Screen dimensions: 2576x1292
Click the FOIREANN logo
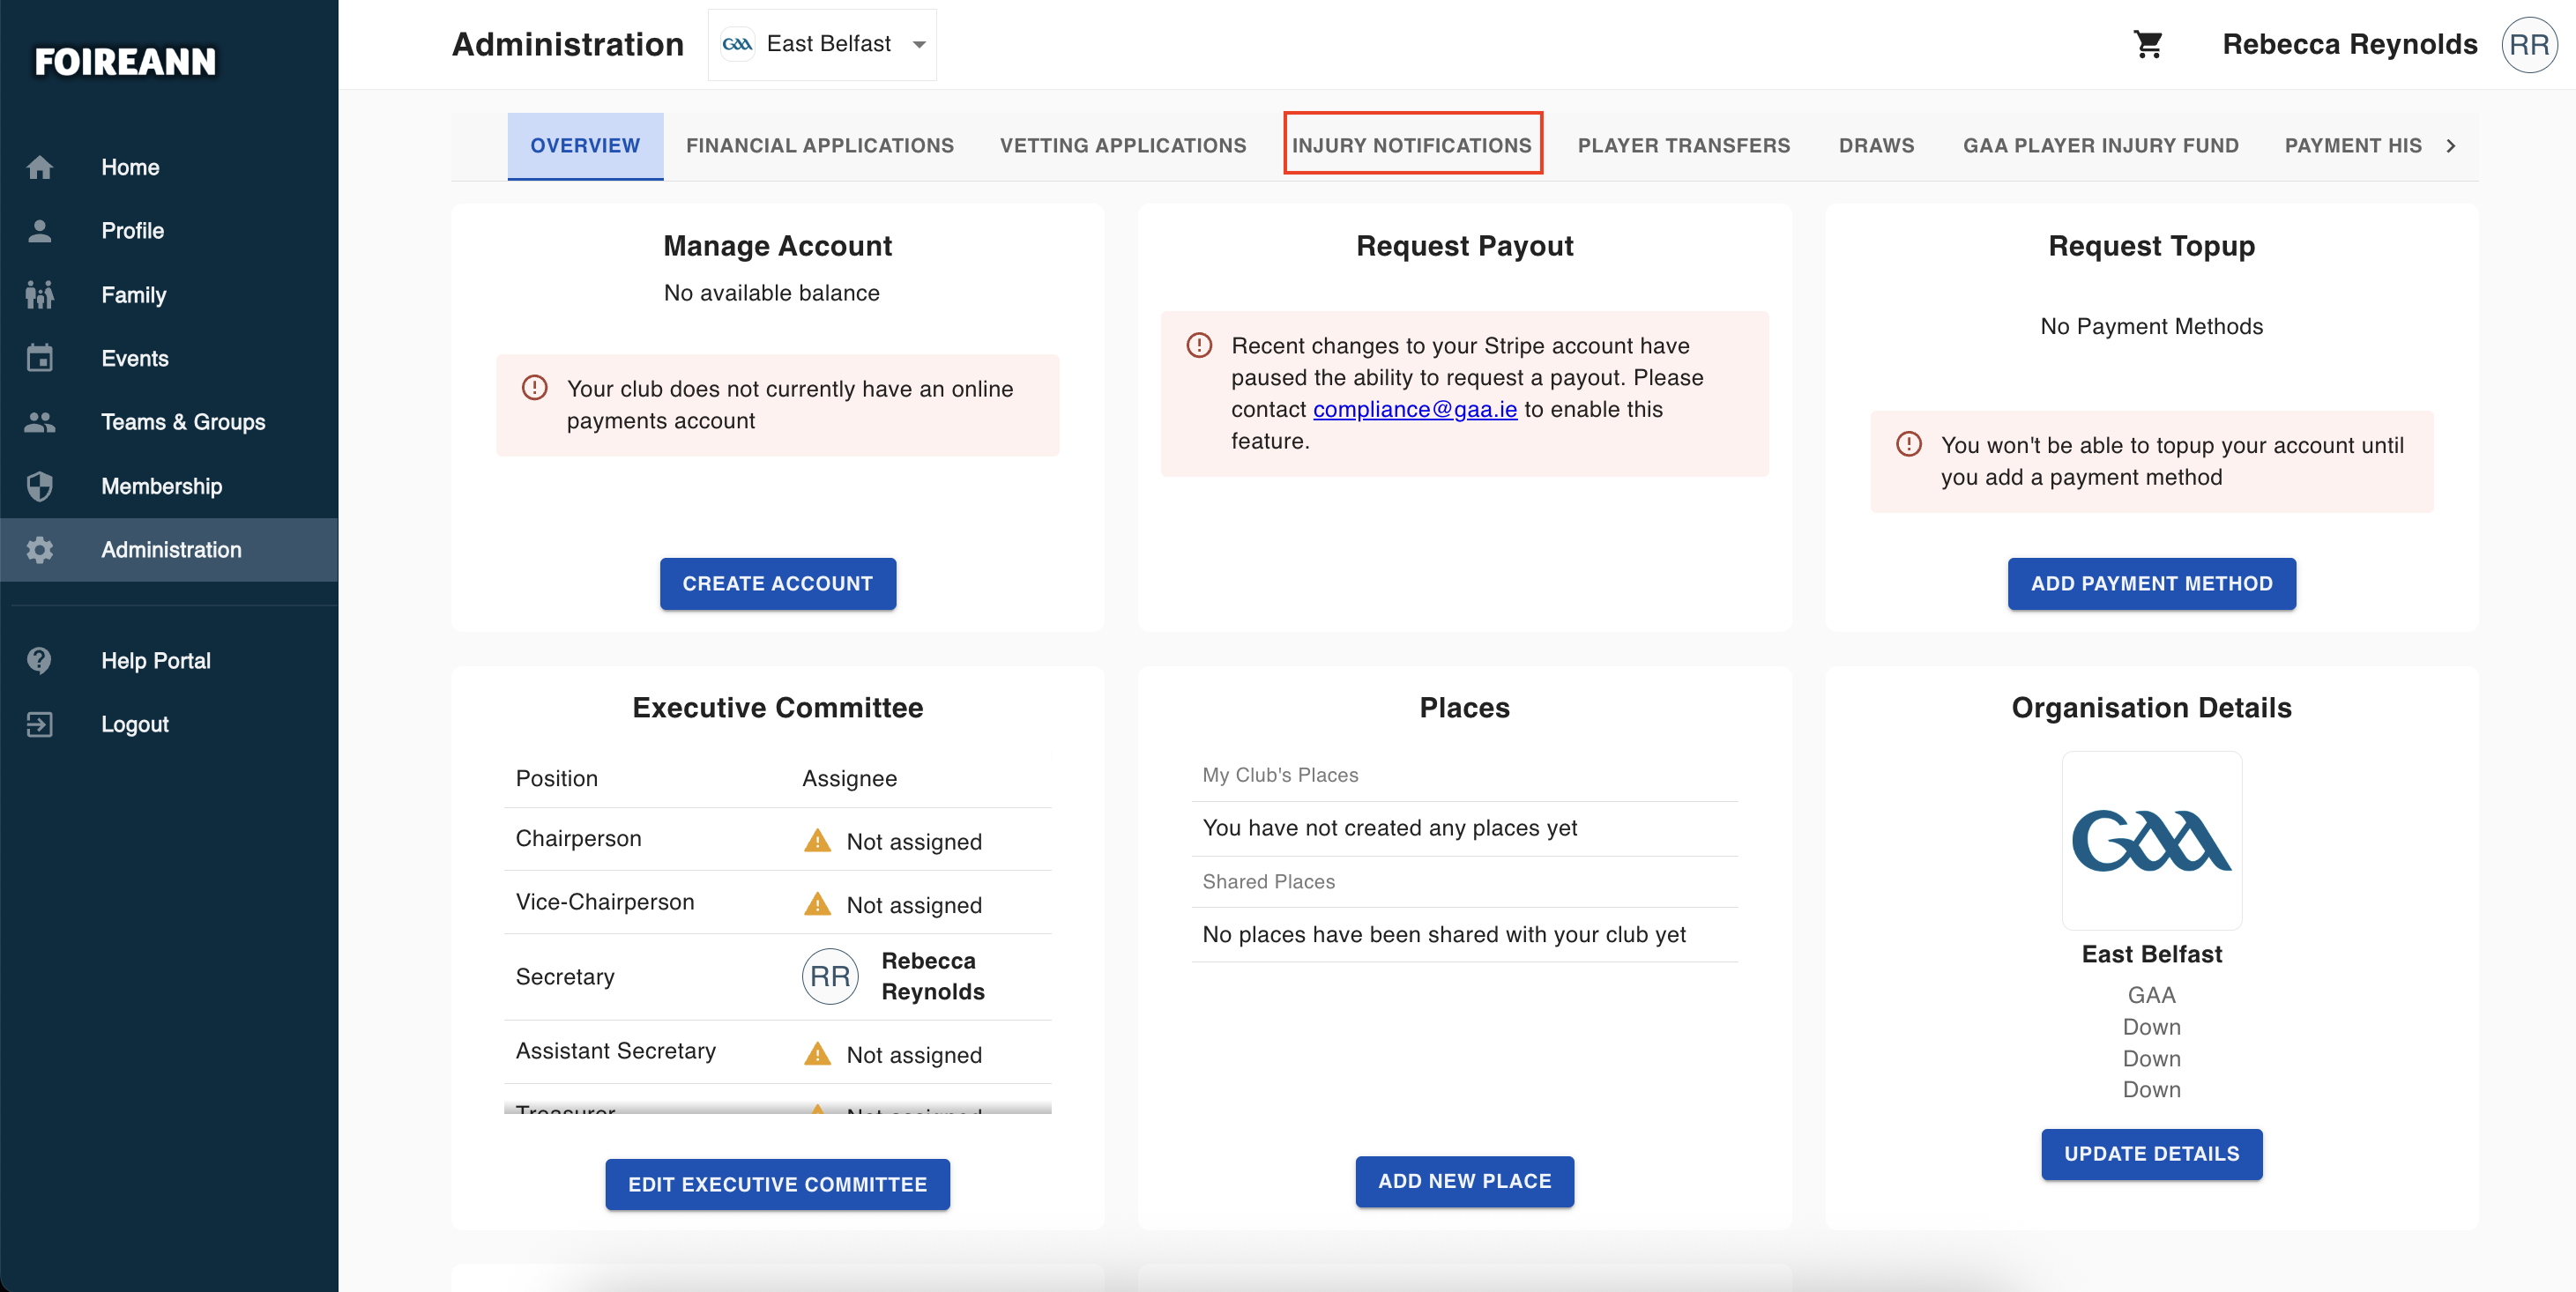pyautogui.click(x=125, y=62)
